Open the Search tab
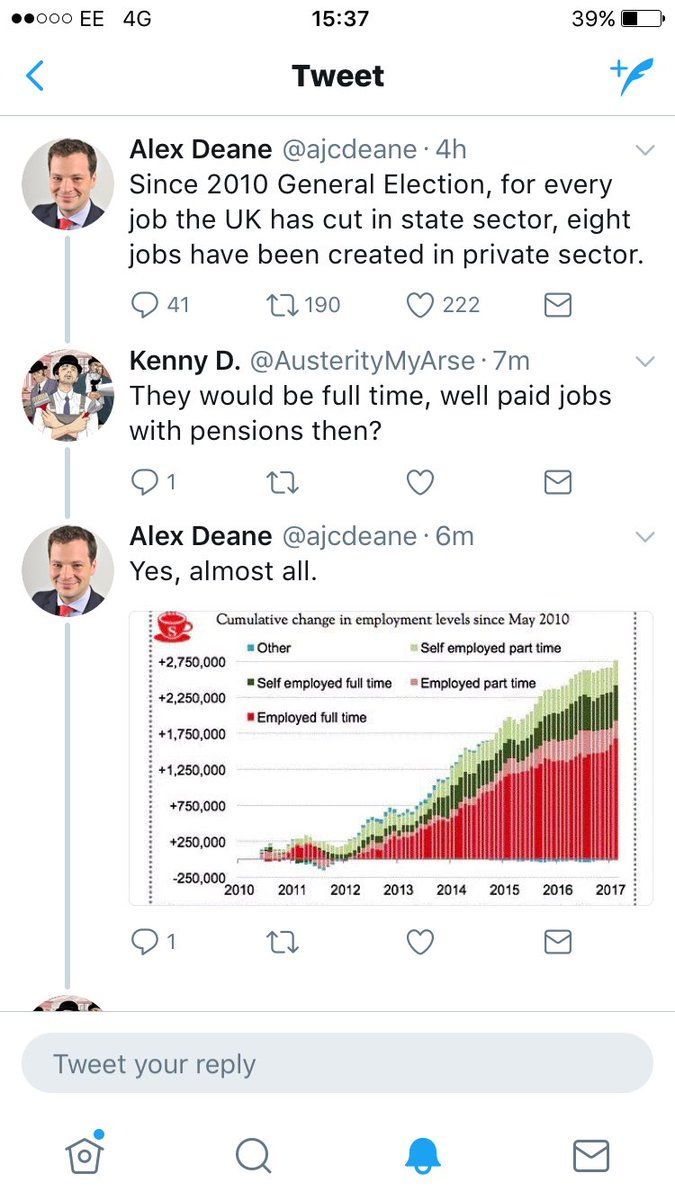675x1200 pixels. 253,1156
